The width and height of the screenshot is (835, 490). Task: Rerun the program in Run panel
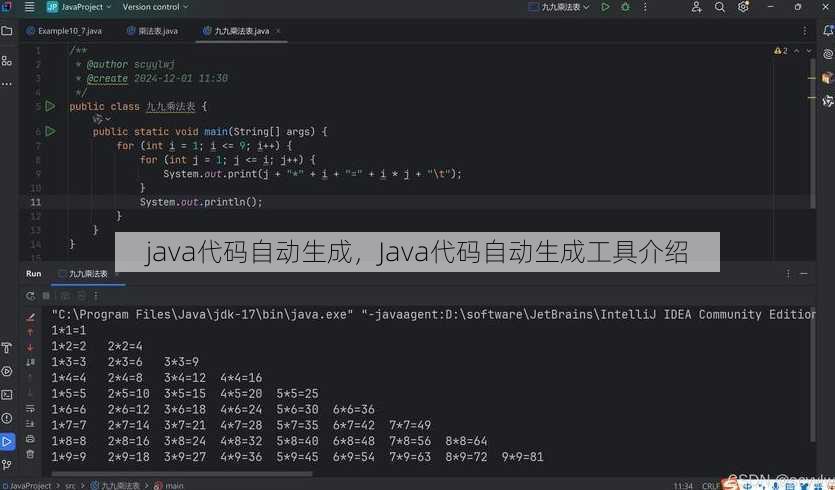[30, 296]
